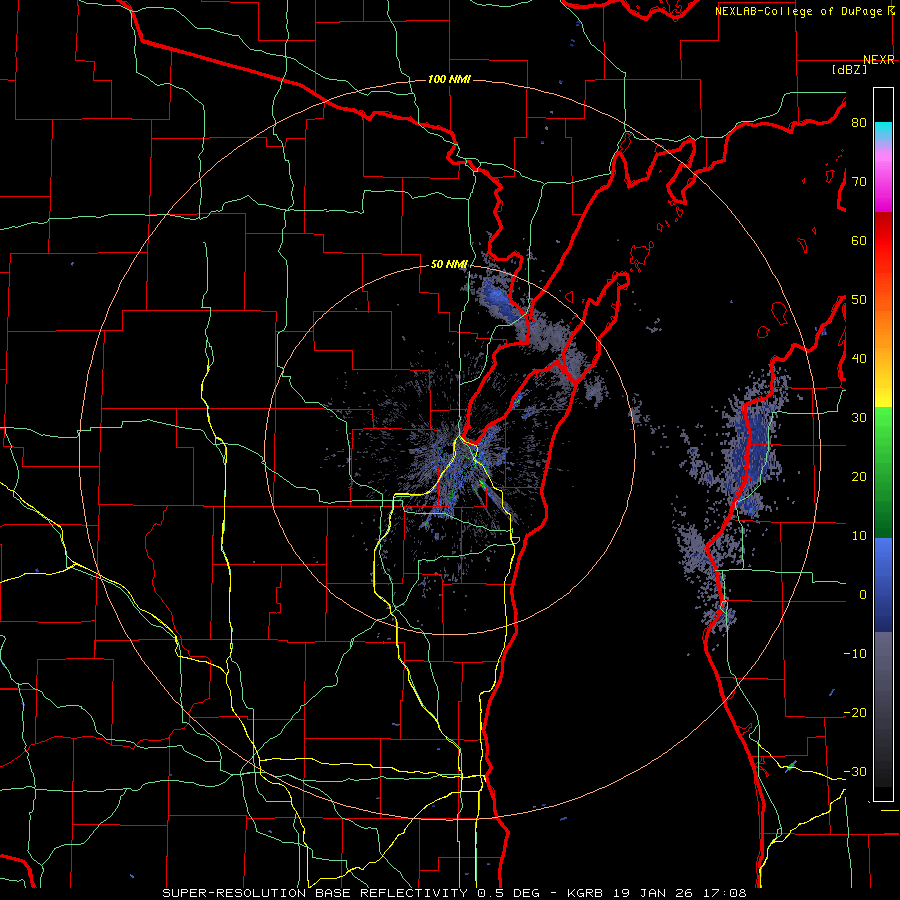Viewport: 900px width, 900px height.
Task: Click the SUPER-RESOLUTION BASE REFLECTIVITY caption text
Action: click(315, 893)
